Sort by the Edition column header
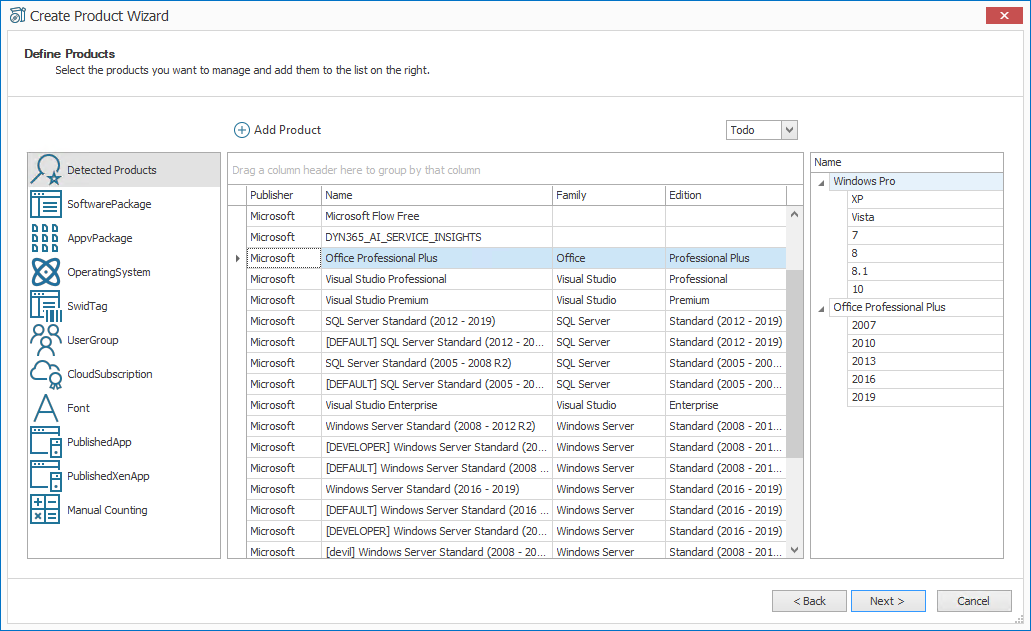Viewport: 1031px width, 631px height. (x=726, y=195)
